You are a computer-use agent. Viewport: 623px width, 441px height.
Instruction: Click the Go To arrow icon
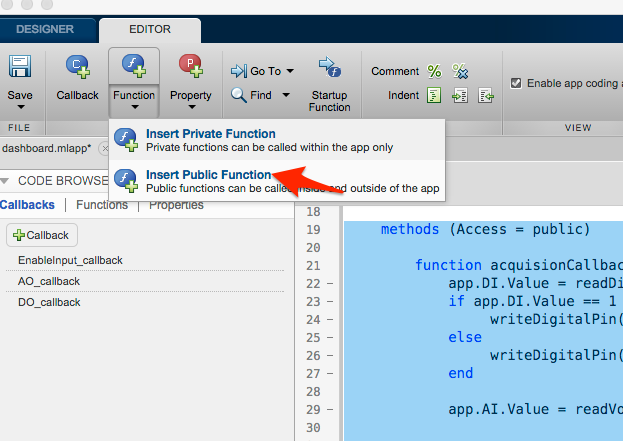tap(239, 71)
